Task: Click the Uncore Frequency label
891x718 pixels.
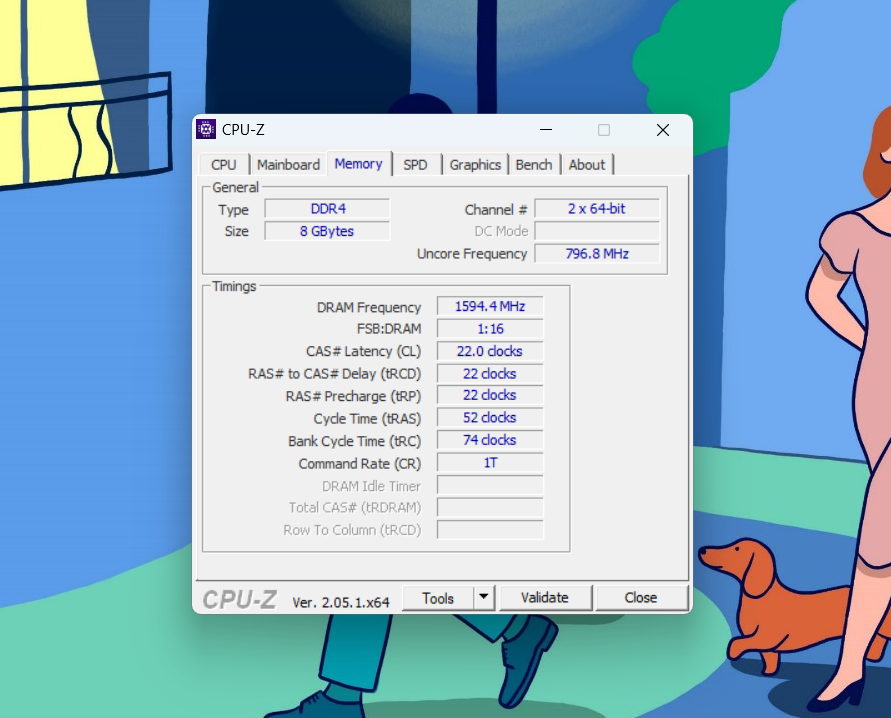Action: pos(472,254)
